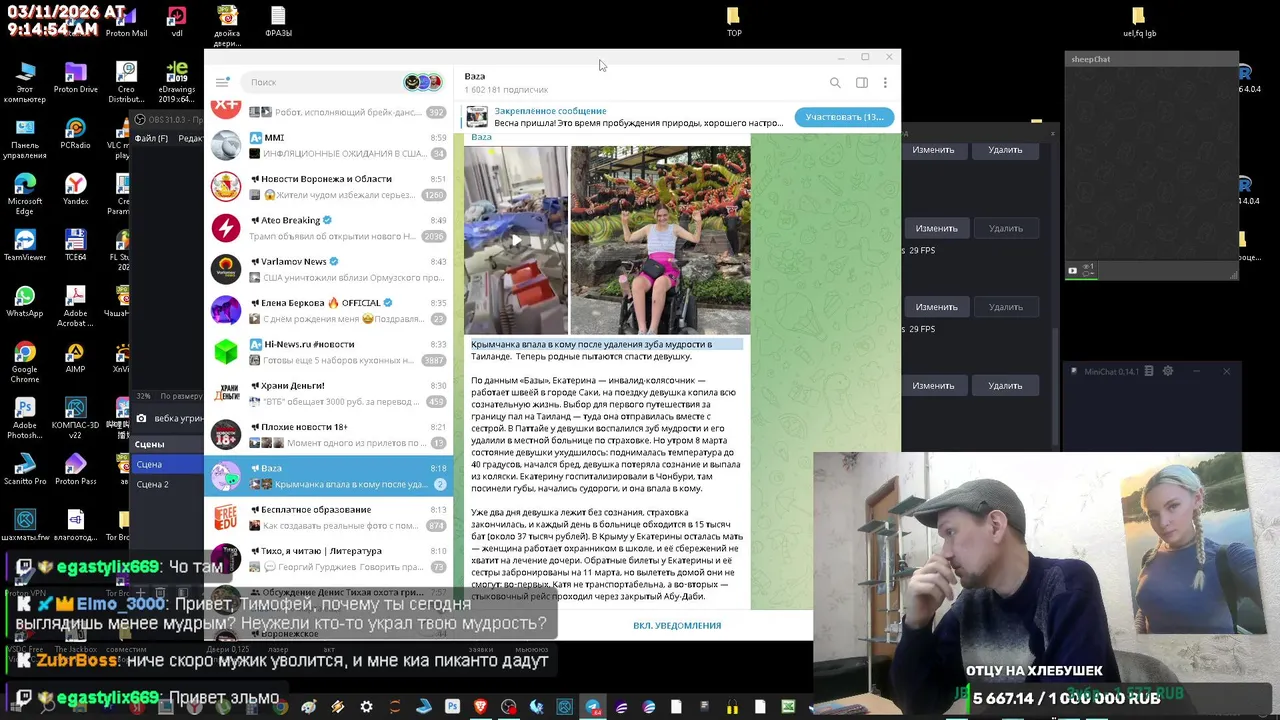Open Adobe Acrobat desktop icon

click(75, 307)
